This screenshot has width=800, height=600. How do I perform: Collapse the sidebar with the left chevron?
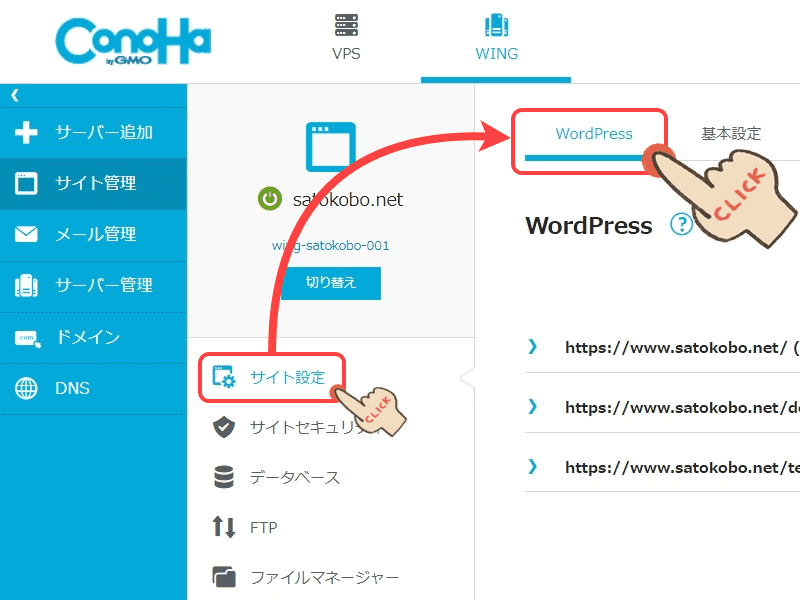(x=15, y=95)
